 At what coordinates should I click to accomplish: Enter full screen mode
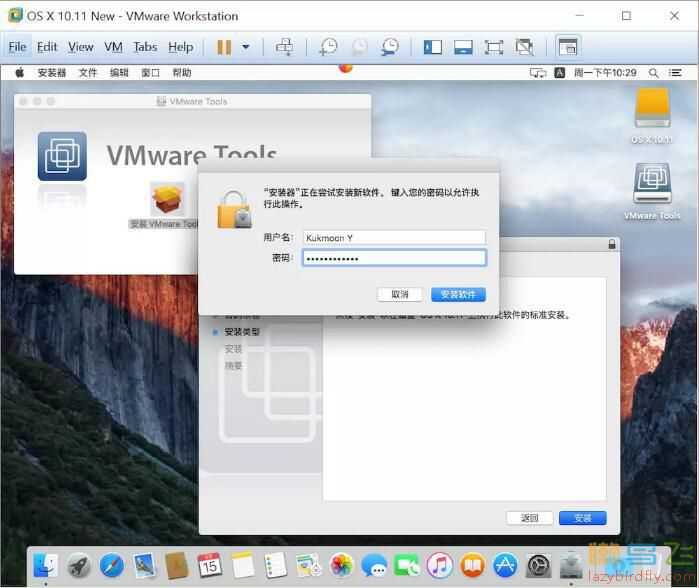coord(494,47)
